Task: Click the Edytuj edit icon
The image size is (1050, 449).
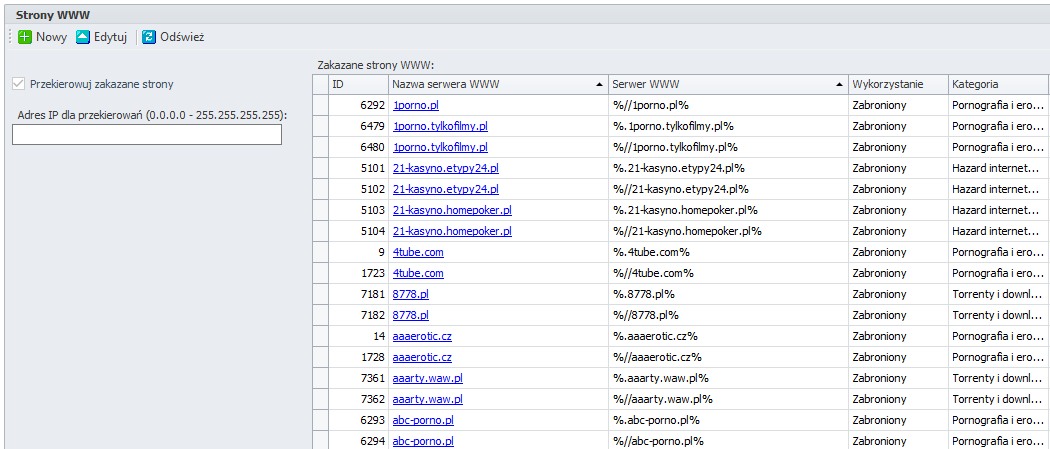Action: [83, 37]
